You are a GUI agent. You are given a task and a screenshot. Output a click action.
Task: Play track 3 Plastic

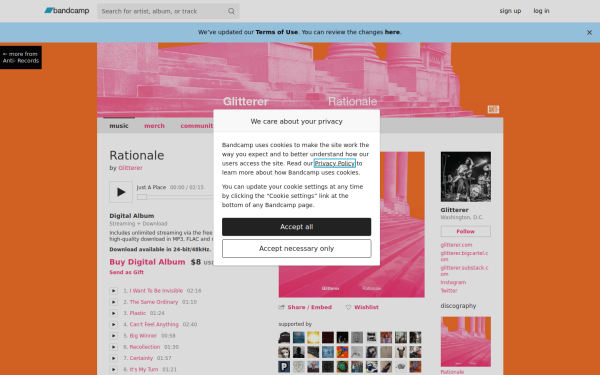pos(114,313)
